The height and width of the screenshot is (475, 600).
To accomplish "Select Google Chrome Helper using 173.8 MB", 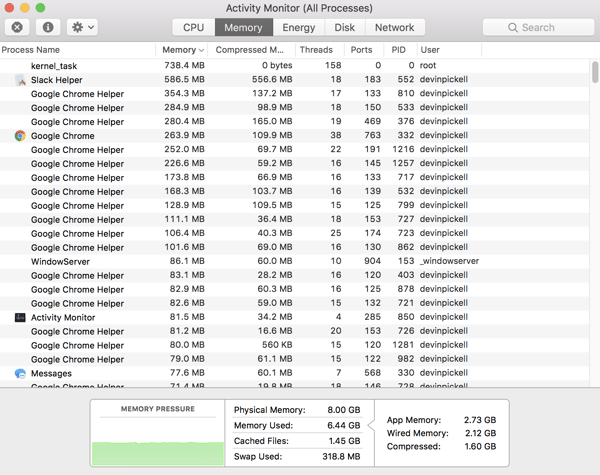I will pos(294,178).
